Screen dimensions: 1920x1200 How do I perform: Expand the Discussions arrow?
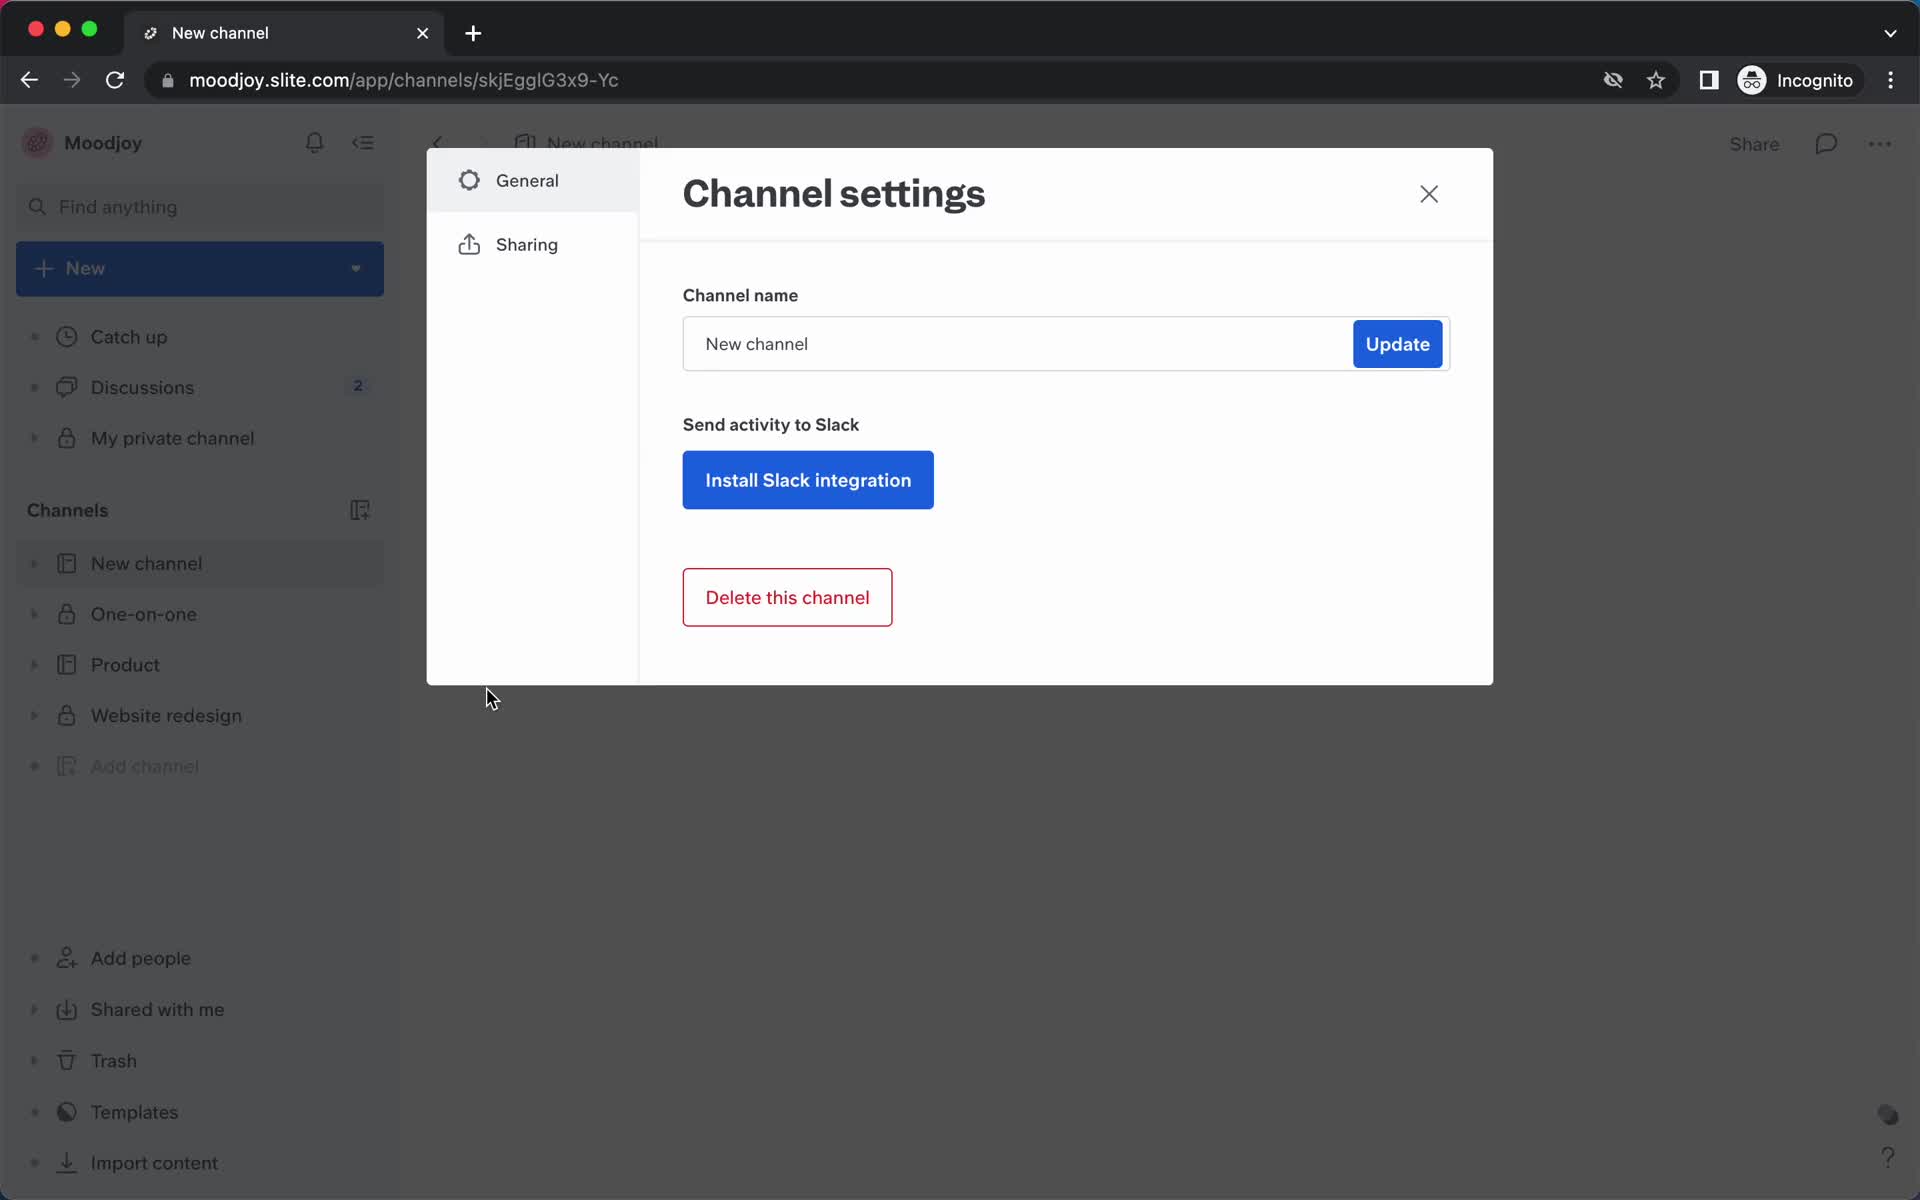pyautogui.click(x=34, y=388)
